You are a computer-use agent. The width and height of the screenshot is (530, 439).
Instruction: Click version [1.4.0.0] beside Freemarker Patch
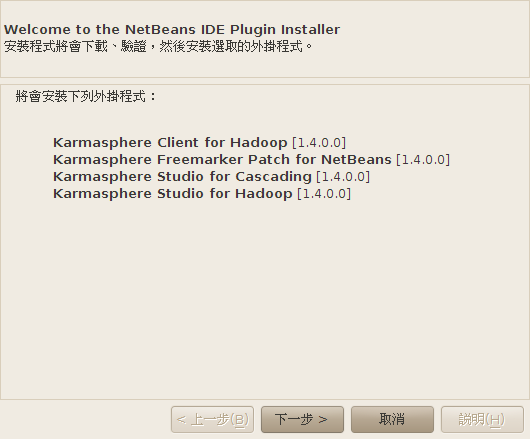click(423, 160)
